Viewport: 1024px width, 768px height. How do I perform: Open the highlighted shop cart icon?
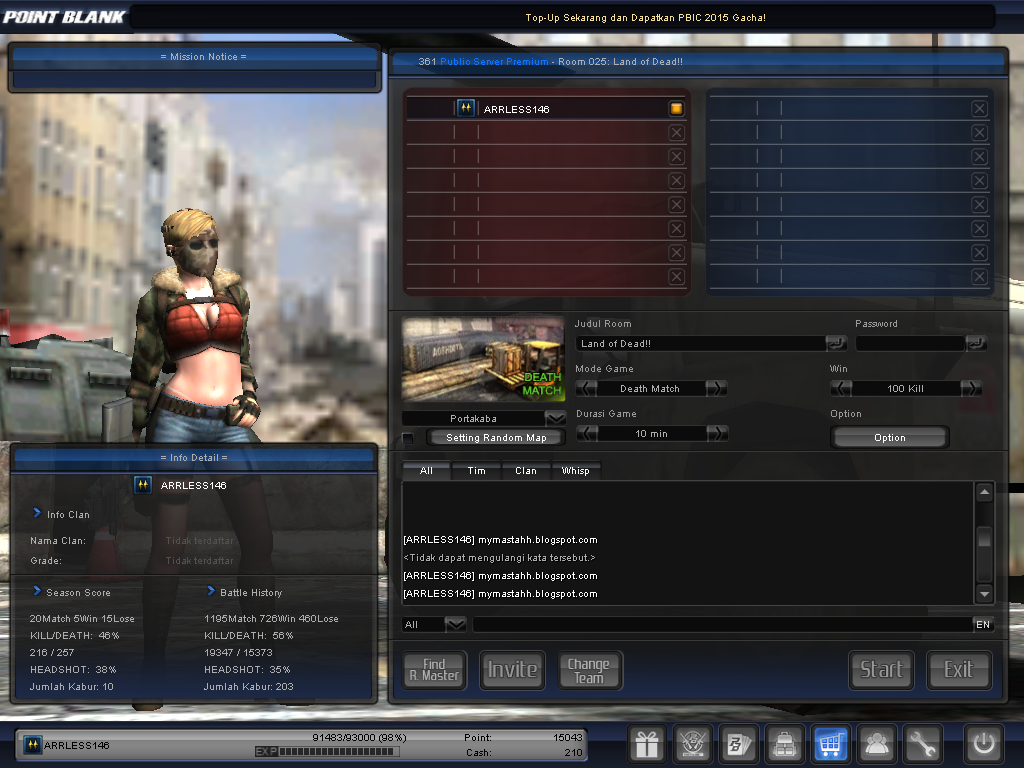tap(831, 744)
